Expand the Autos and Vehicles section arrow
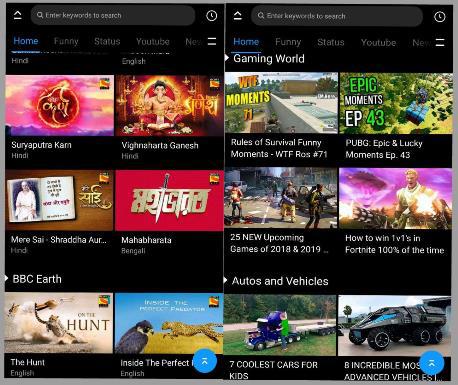Viewport: 458px width, 385px height. [x=226, y=280]
